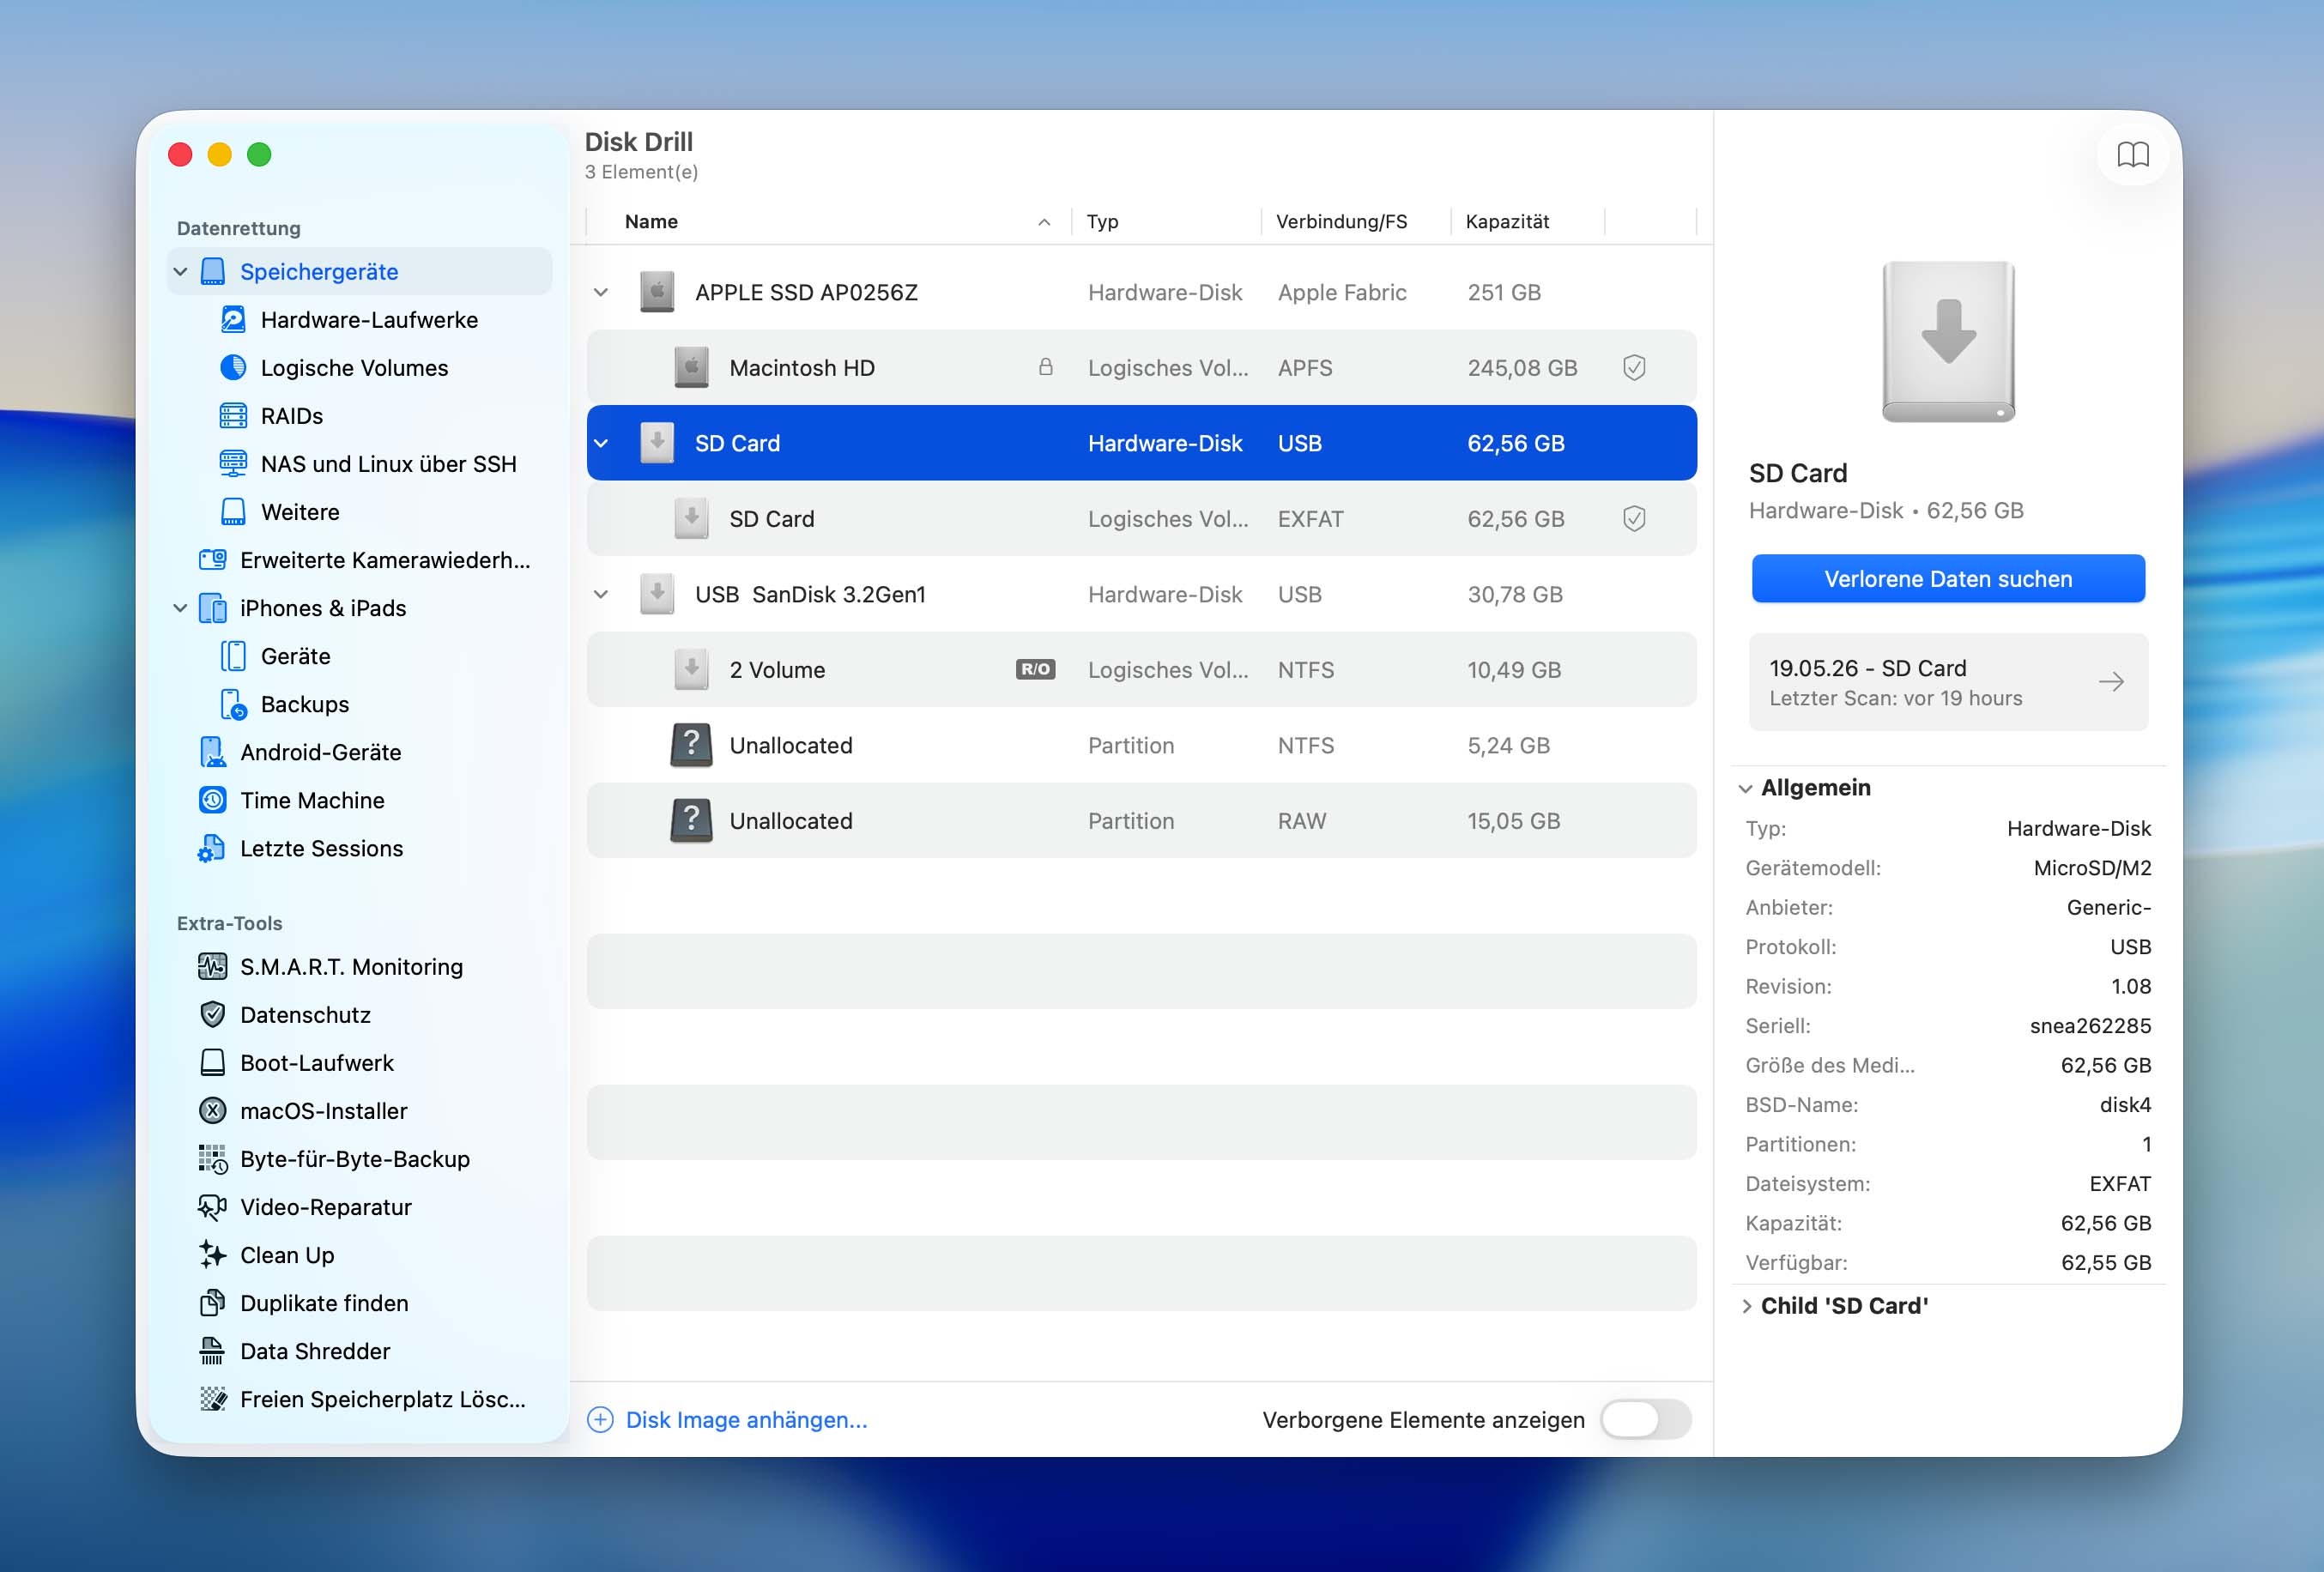Toggle Verborgene Elemente anzeigen switch
Image resolution: width=2324 pixels, height=1572 pixels.
click(1645, 1419)
